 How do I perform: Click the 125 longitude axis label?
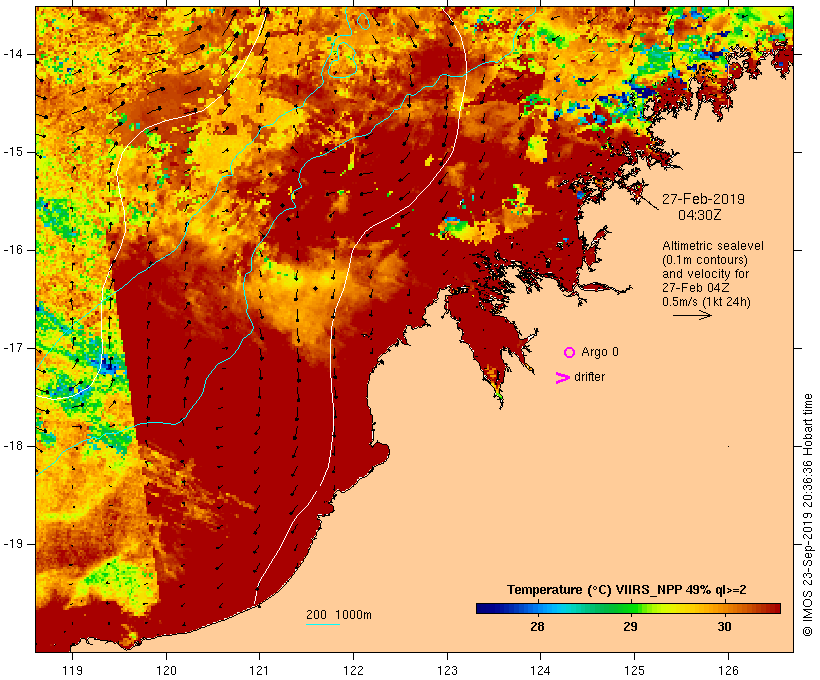634,670
